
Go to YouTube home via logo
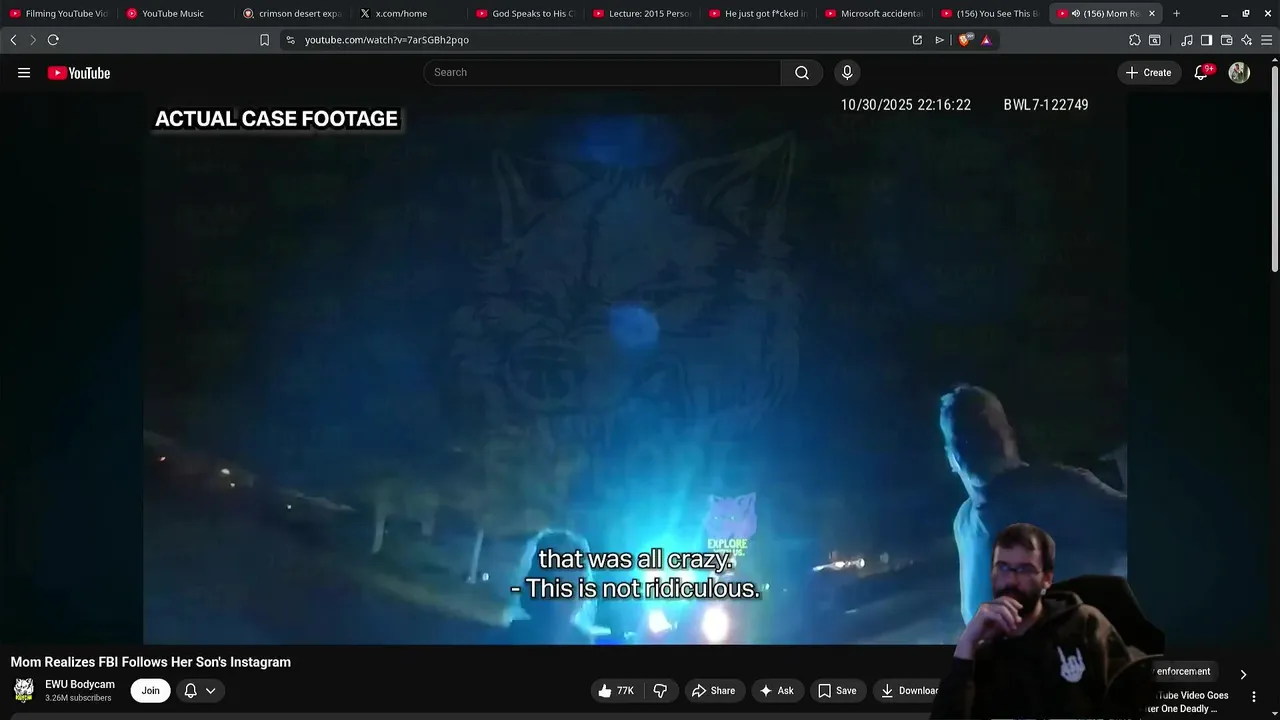79,73
